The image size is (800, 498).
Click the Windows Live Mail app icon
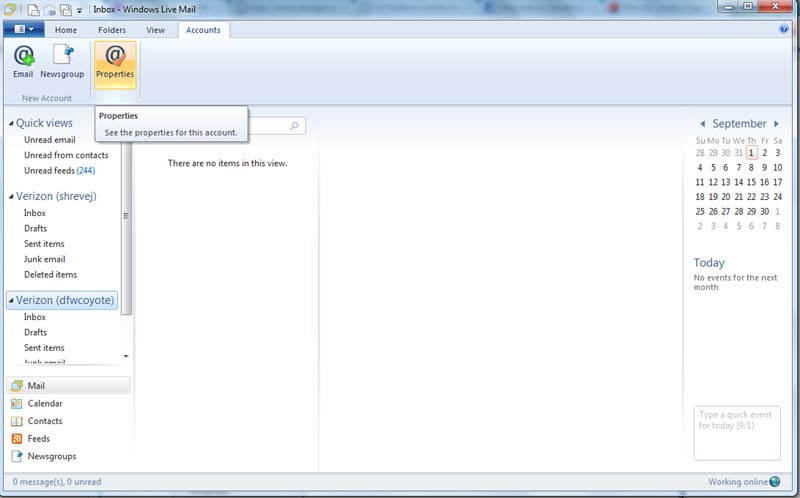tap(10, 9)
